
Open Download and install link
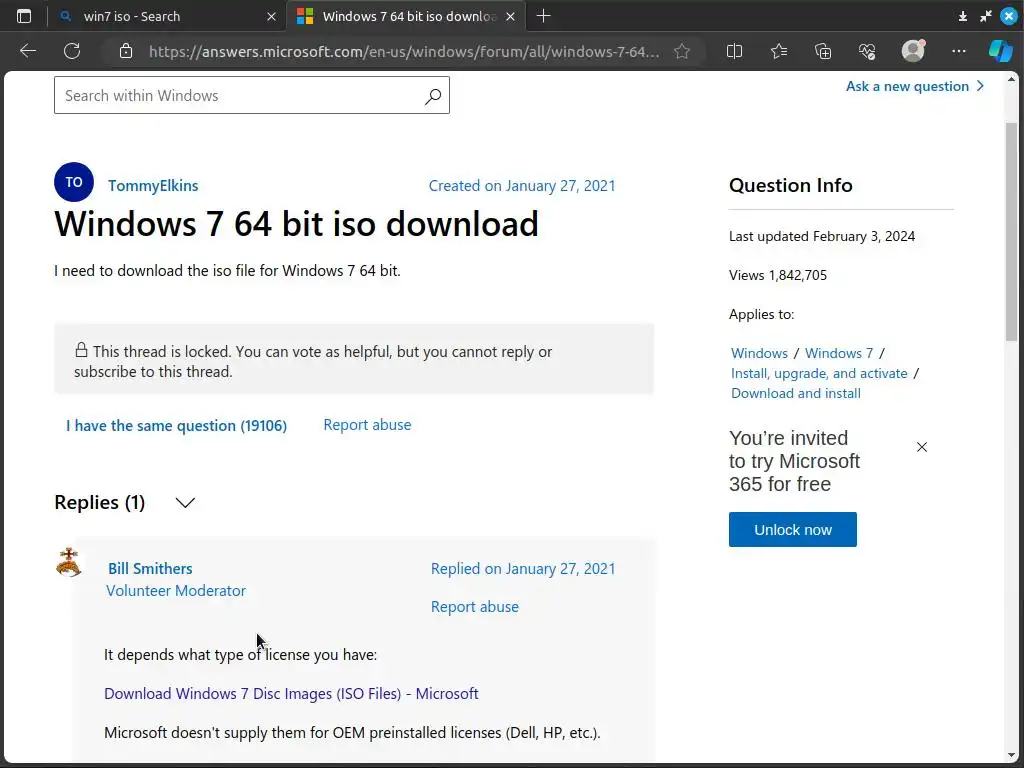click(x=795, y=393)
